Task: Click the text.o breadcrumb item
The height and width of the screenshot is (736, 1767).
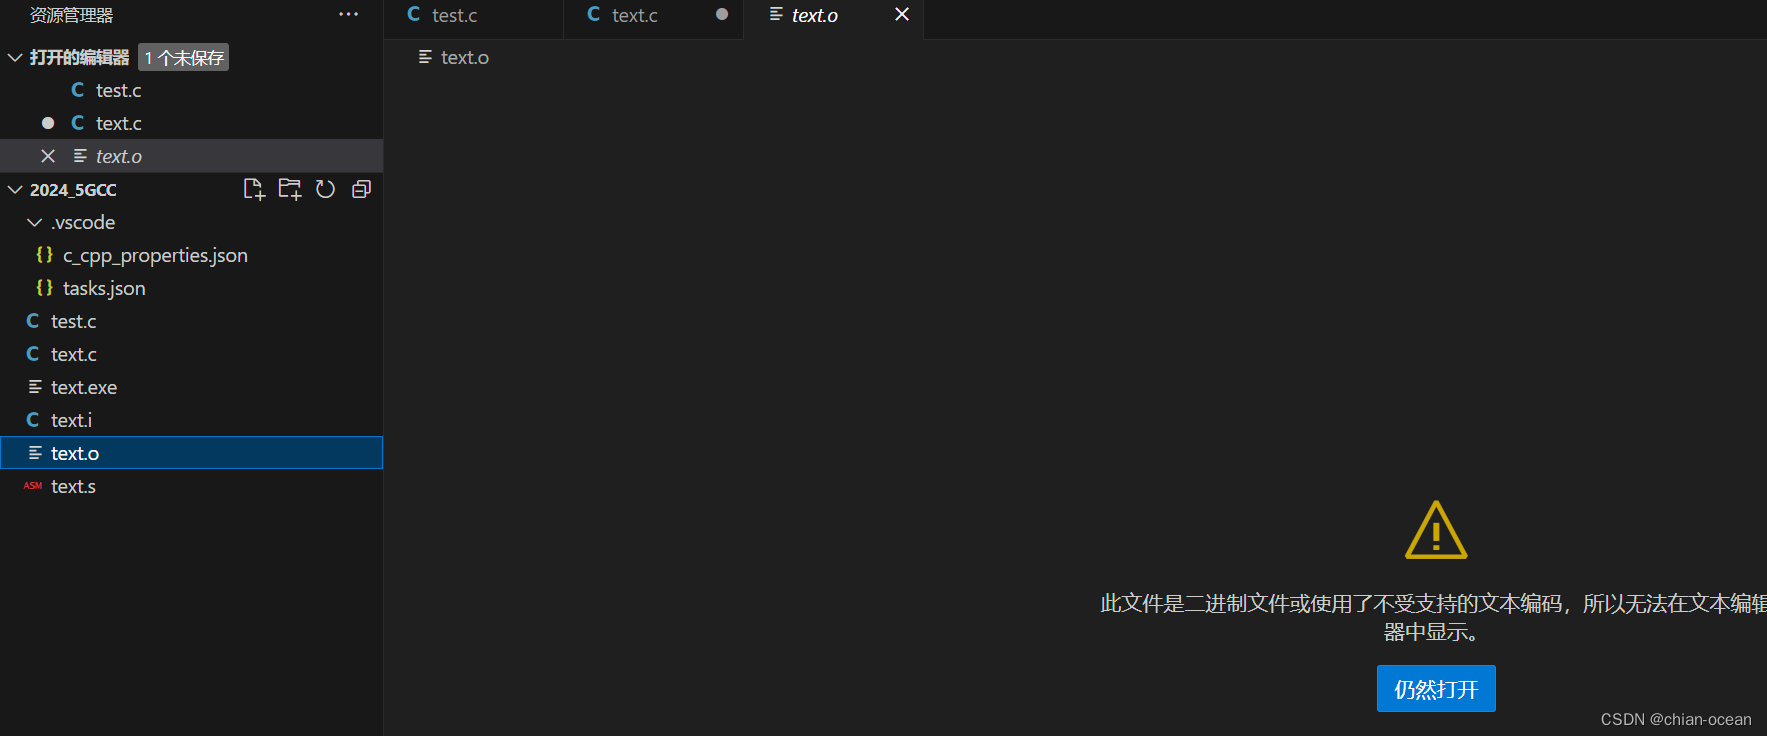Action: coord(464,58)
